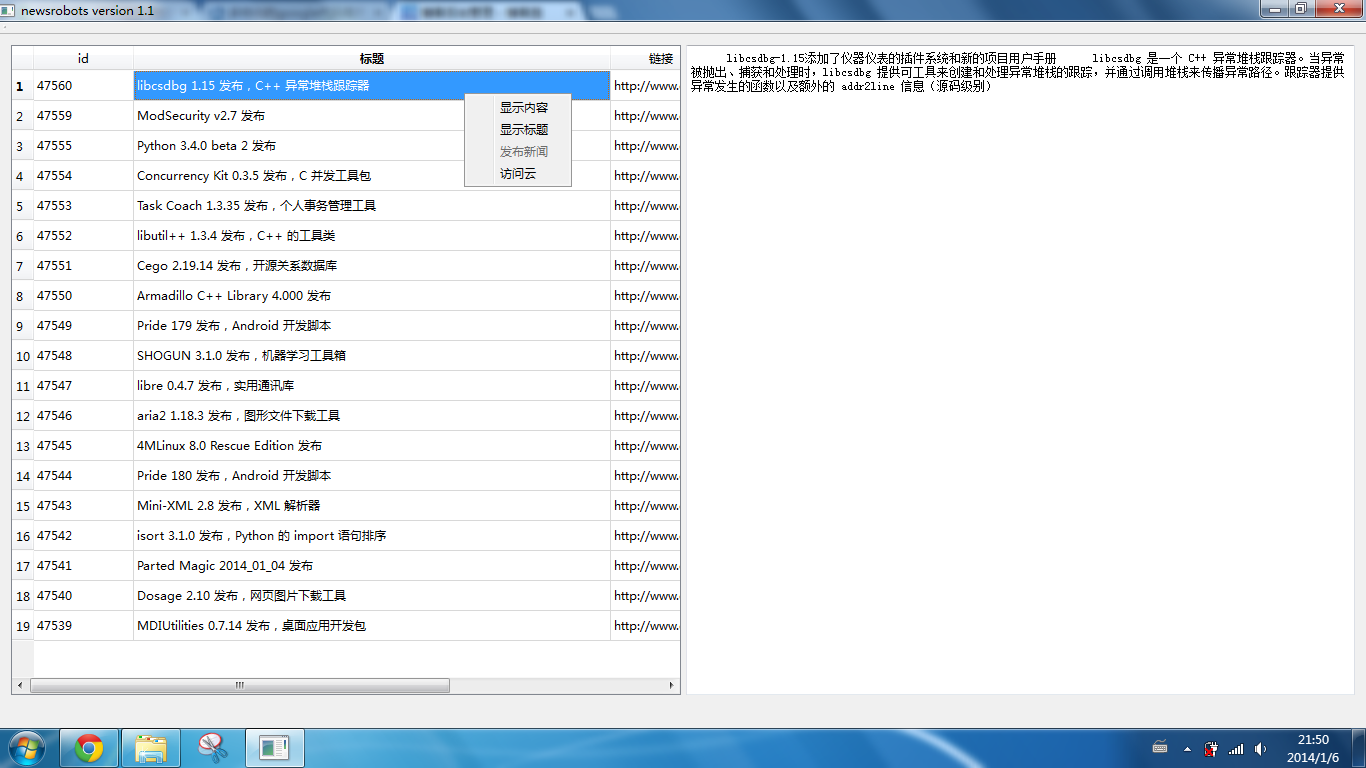Viewport: 1366px width, 768px height.
Task: Click id cell 47539
Action: pos(83,626)
